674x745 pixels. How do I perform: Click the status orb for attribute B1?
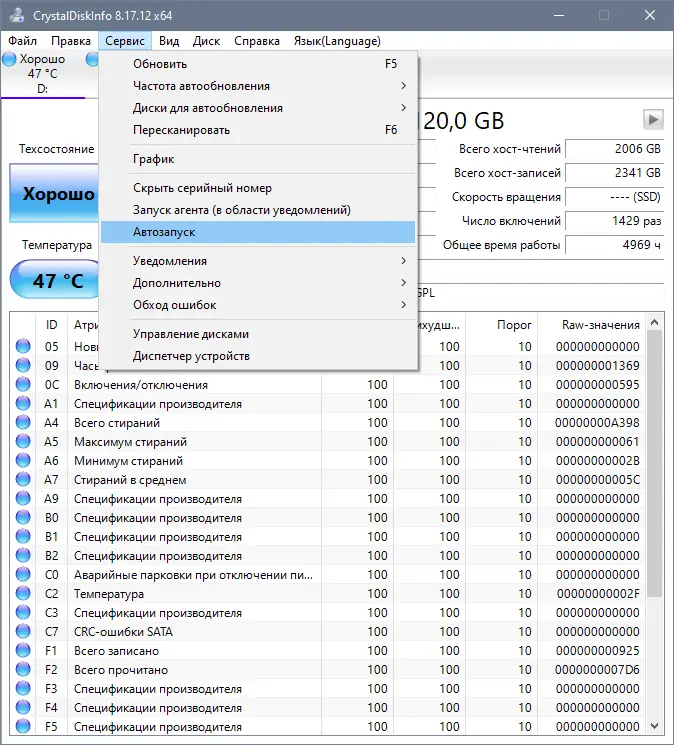(23, 536)
